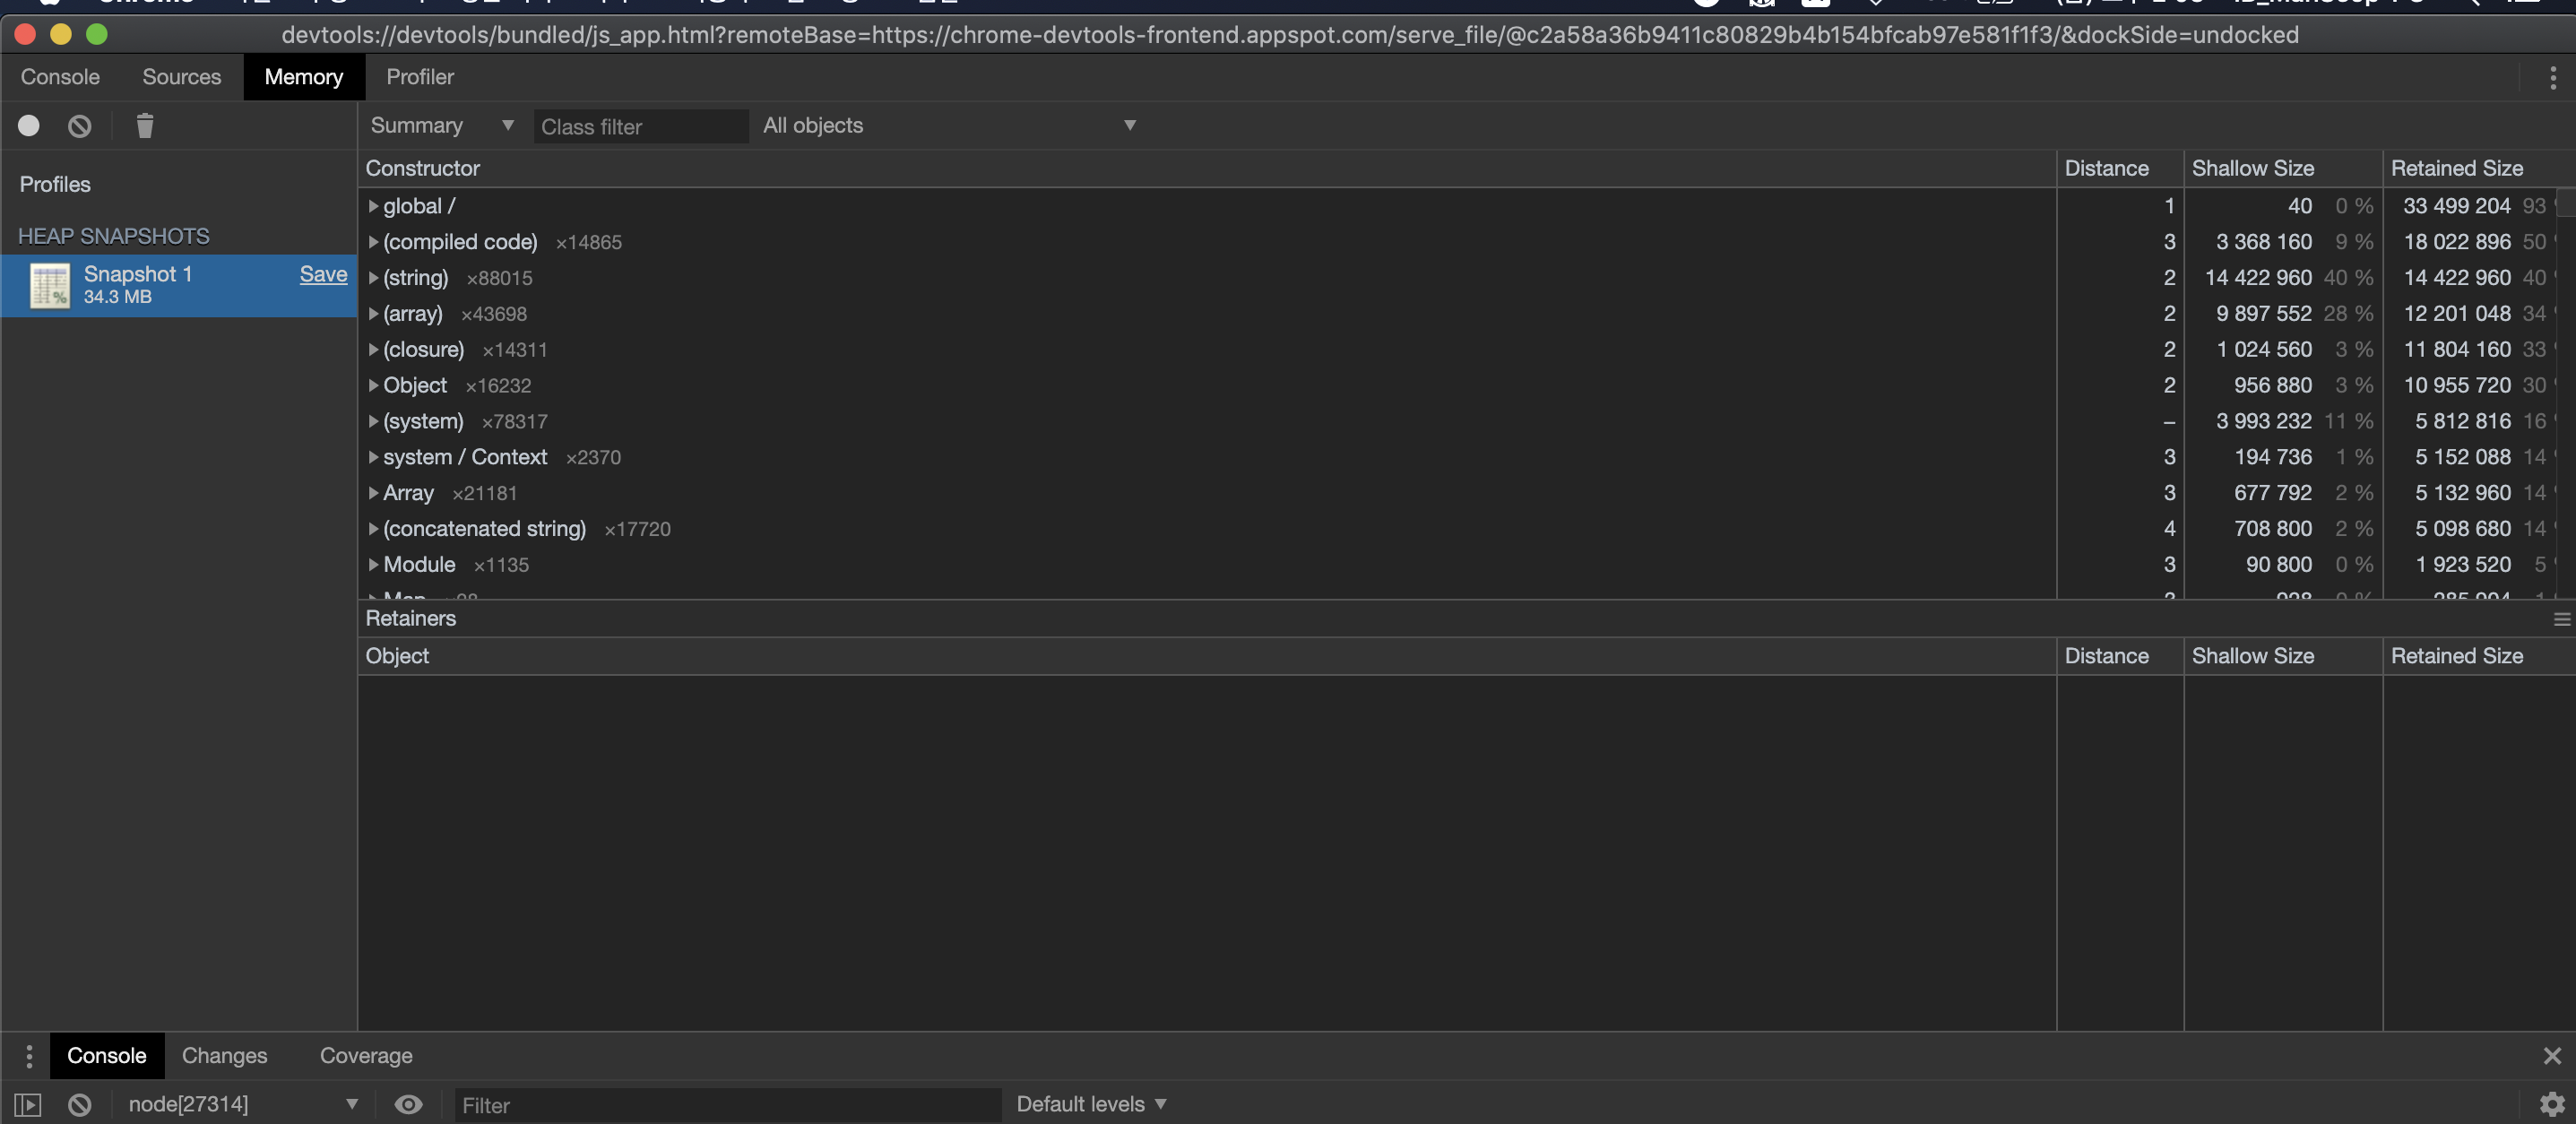Click the take heap snapshot record button
Viewport: 2576px width, 1124px height.
point(29,126)
